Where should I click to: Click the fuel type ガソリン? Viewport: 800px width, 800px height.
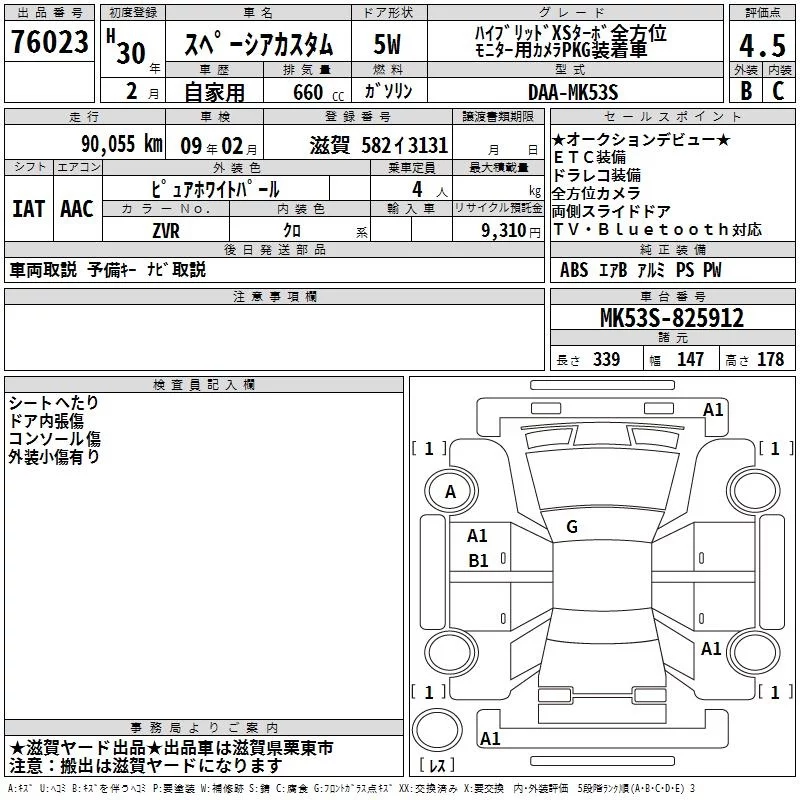pyautogui.click(x=388, y=91)
